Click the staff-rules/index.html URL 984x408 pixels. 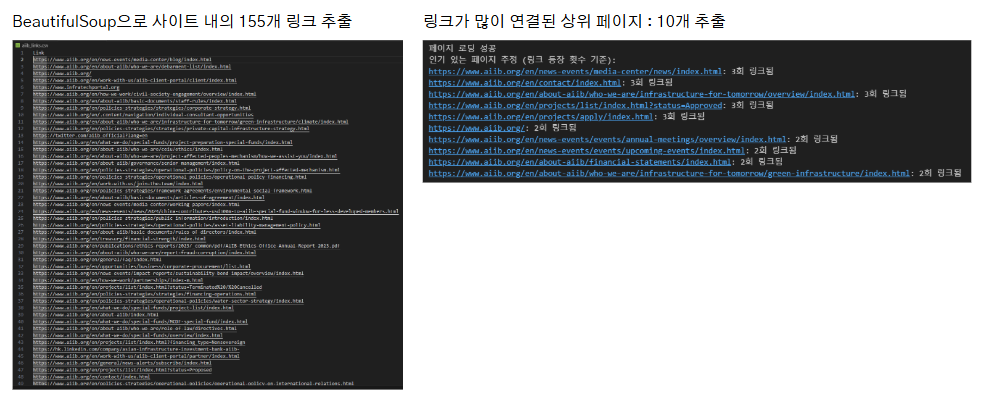[x=134, y=101]
